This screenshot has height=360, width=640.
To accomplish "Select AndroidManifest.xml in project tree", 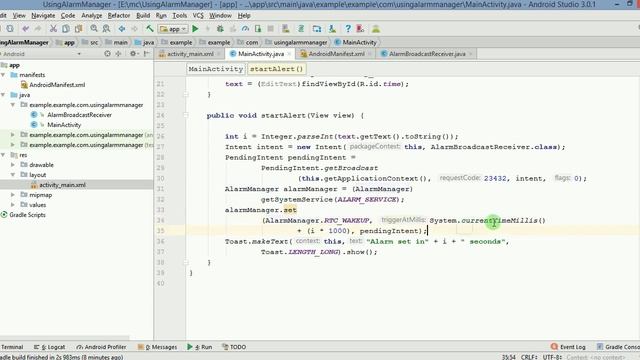I will pyautogui.click(x=57, y=85).
